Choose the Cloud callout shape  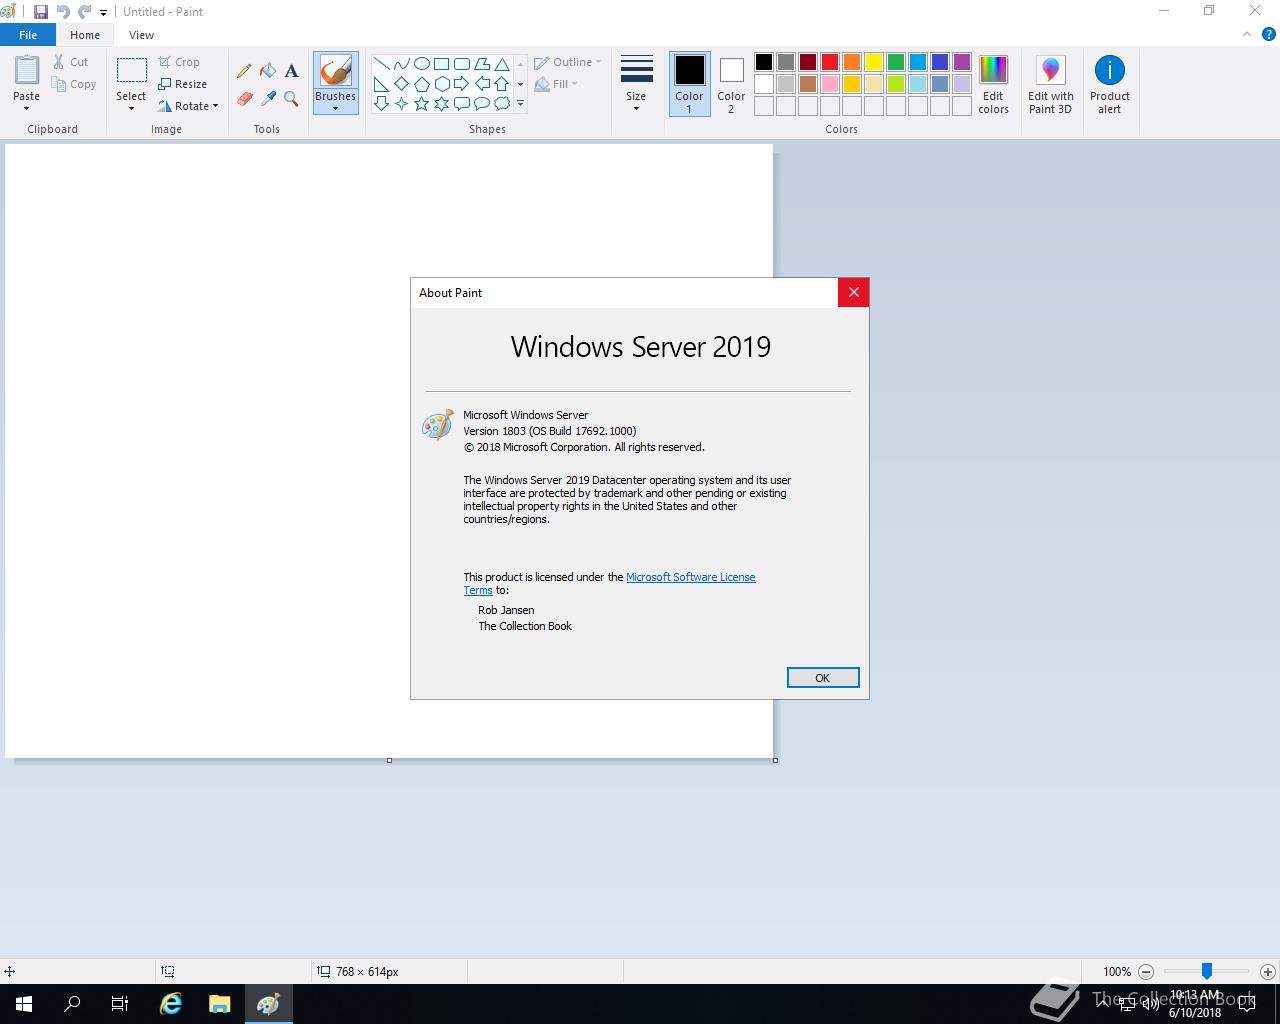(x=502, y=104)
